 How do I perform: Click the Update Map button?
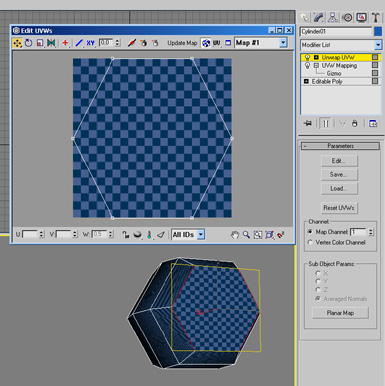coord(182,43)
